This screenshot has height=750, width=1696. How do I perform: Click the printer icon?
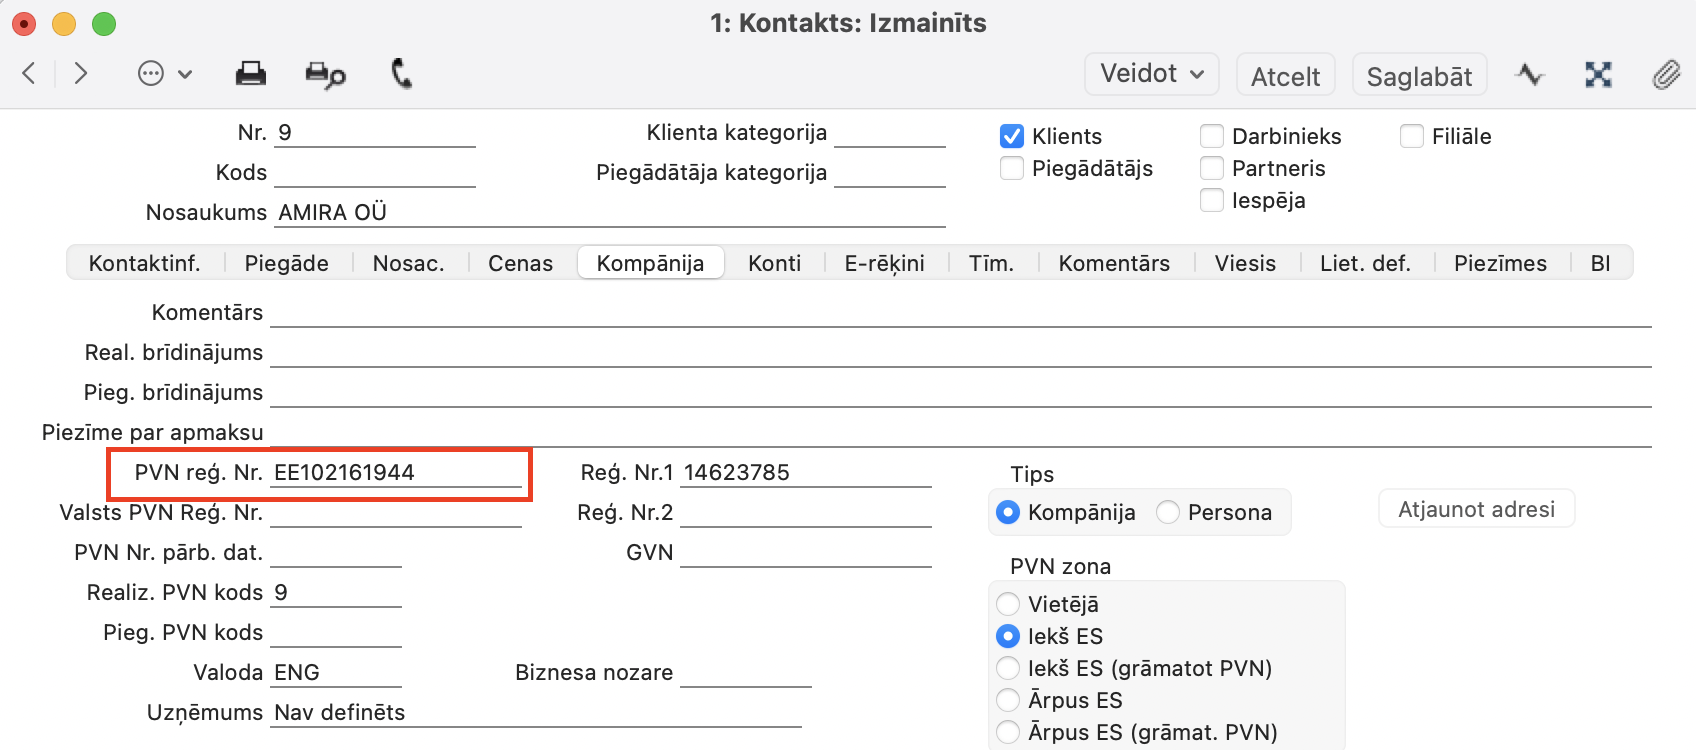250,74
